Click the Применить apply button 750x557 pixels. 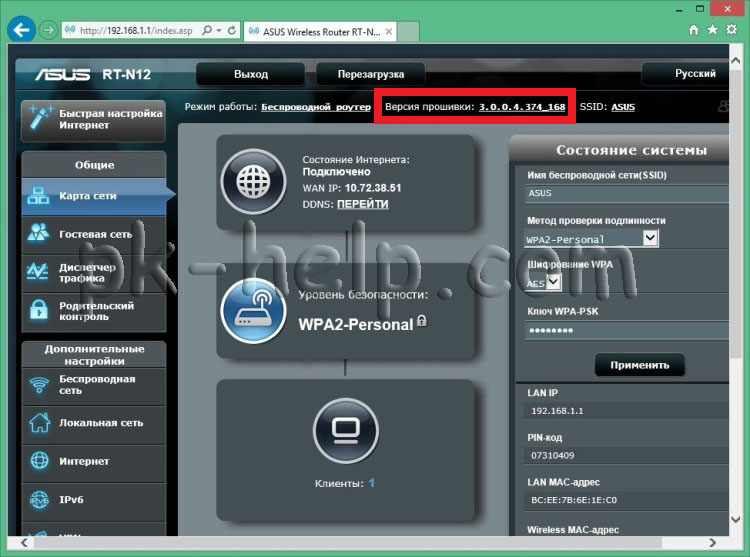(640, 365)
